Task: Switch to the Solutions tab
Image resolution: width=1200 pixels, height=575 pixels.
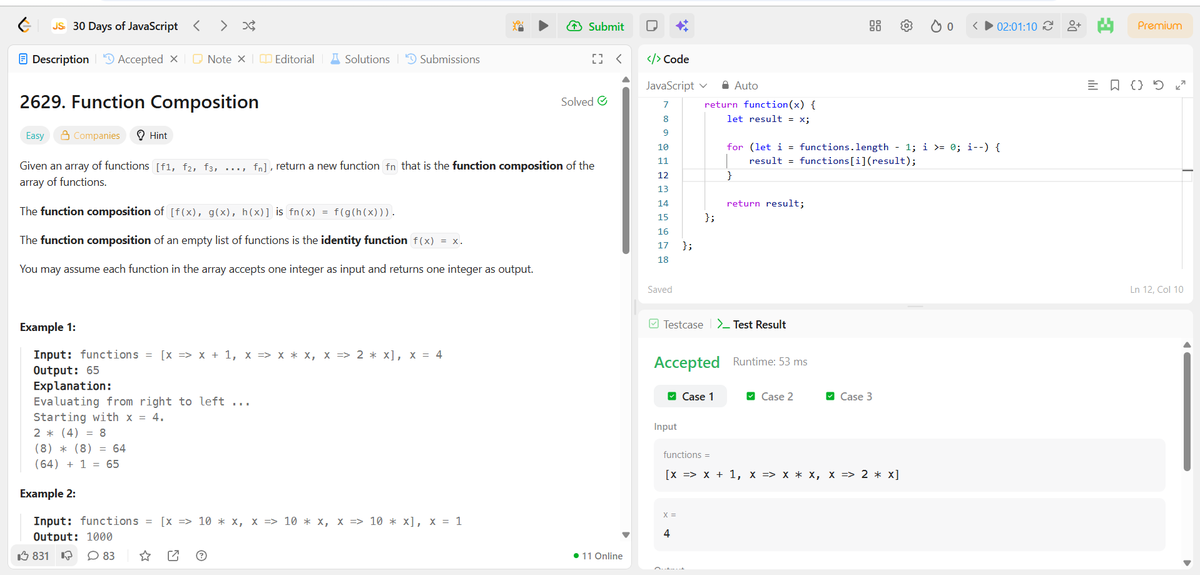Action: coord(360,59)
